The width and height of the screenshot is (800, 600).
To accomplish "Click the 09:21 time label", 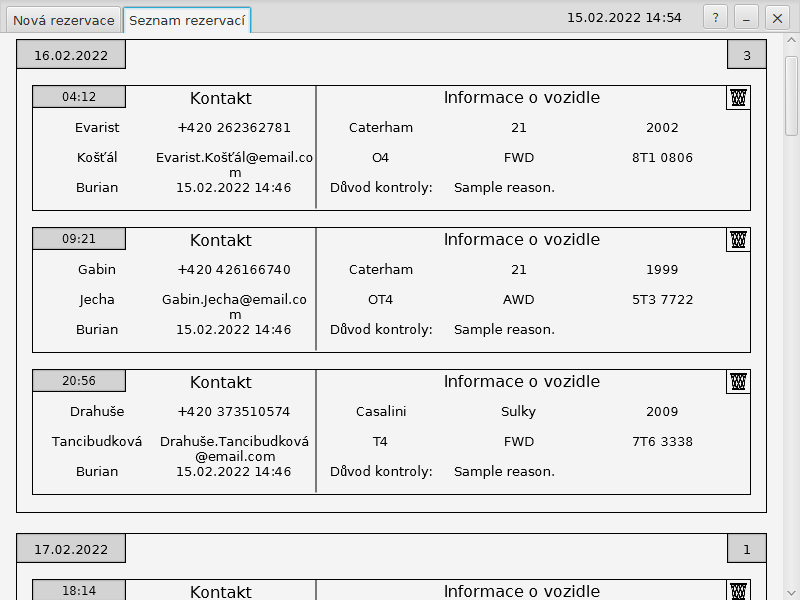I will click(x=79, y=239).
